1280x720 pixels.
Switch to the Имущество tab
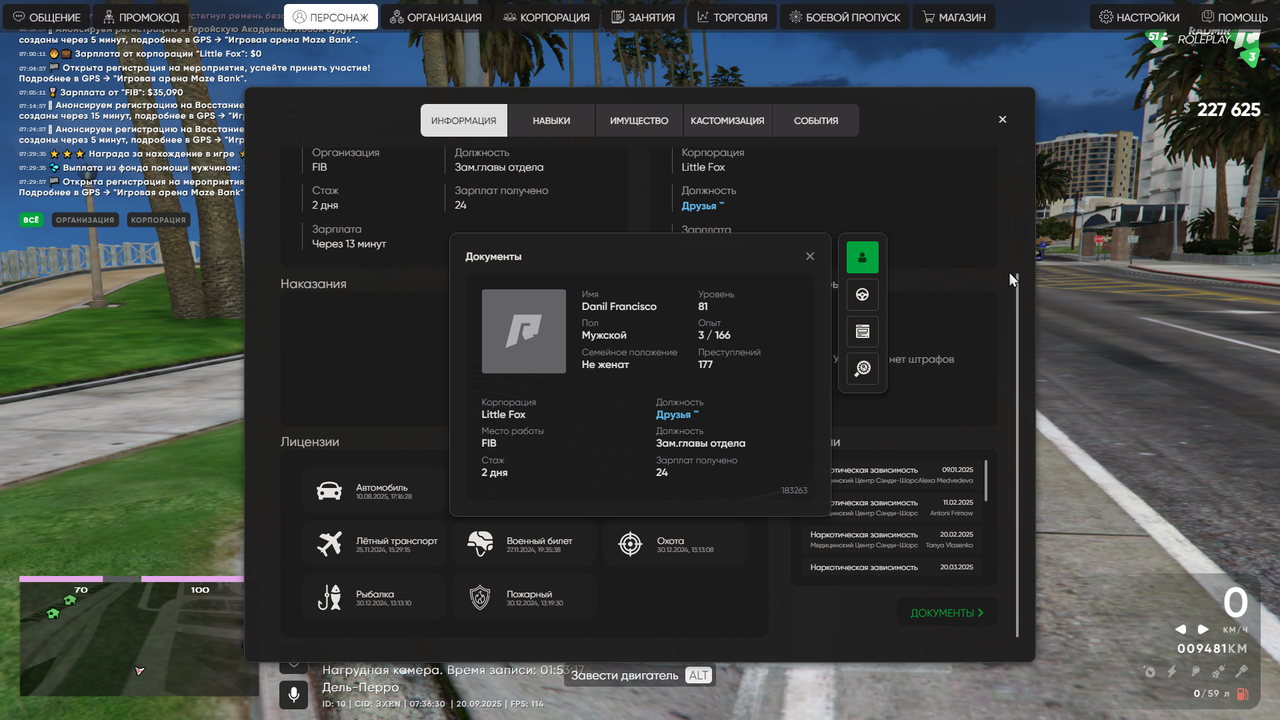[x=639, y=120]
